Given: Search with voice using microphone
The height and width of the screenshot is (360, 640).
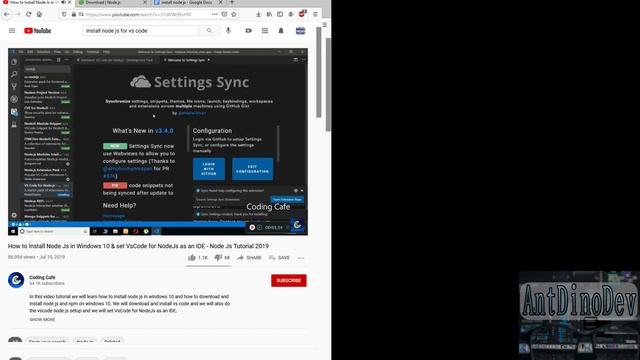Looking at the screenshot, I should pyautogui.click(x=228, y=31).
